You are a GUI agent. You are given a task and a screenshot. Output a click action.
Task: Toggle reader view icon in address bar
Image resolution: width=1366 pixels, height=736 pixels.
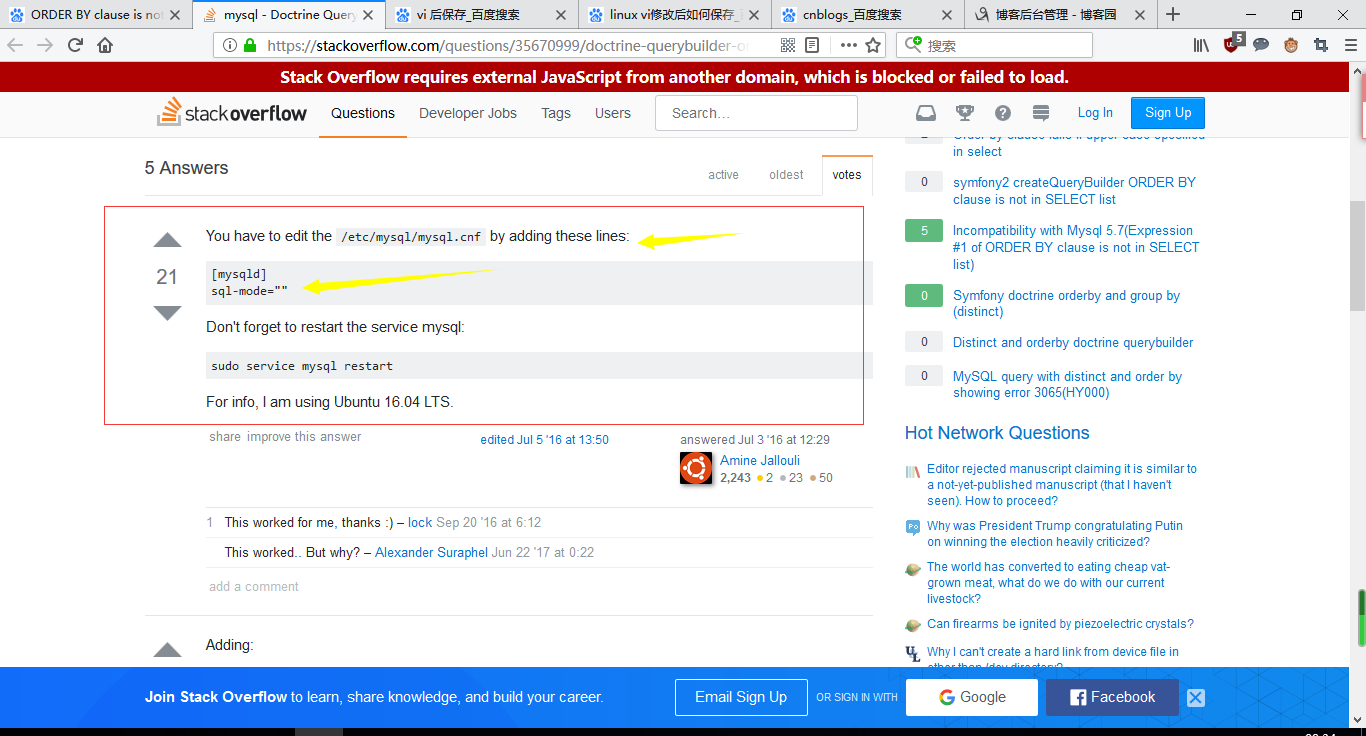pos(812,45)
